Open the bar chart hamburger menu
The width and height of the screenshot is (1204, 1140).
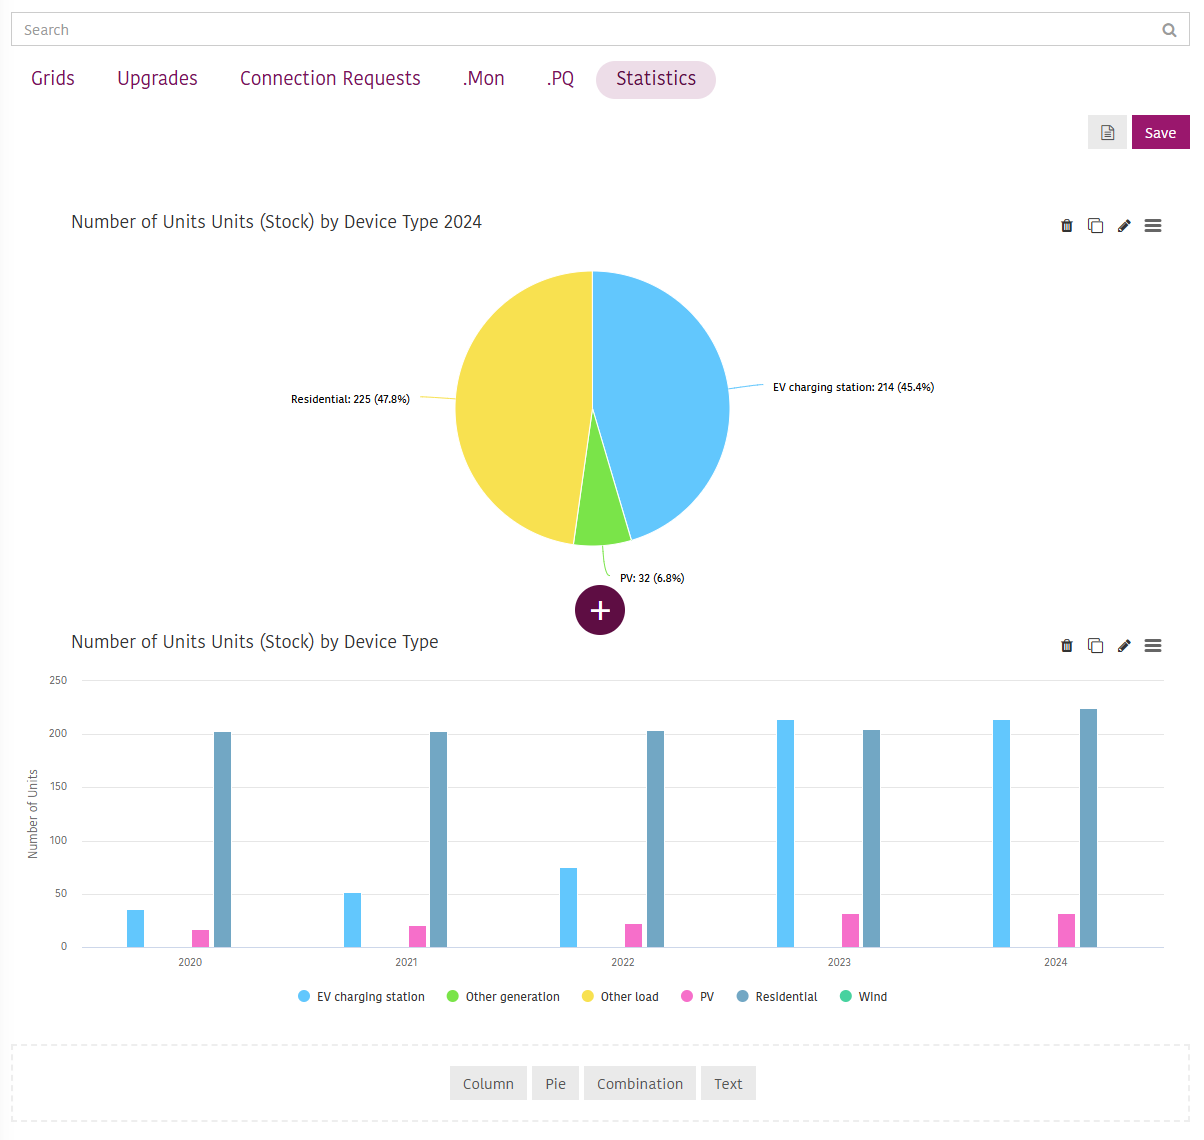point(1153,646)
